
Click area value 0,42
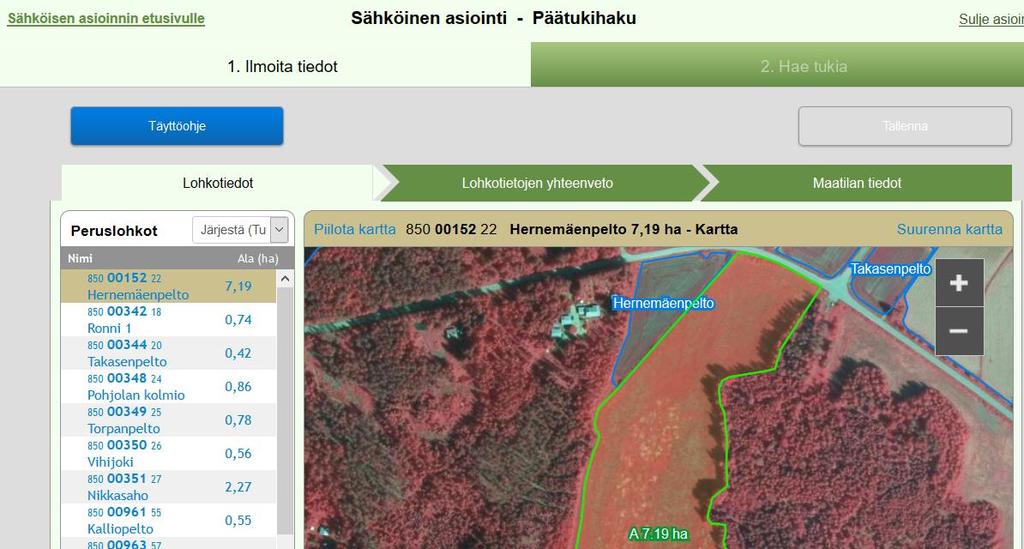coord(238,353)
